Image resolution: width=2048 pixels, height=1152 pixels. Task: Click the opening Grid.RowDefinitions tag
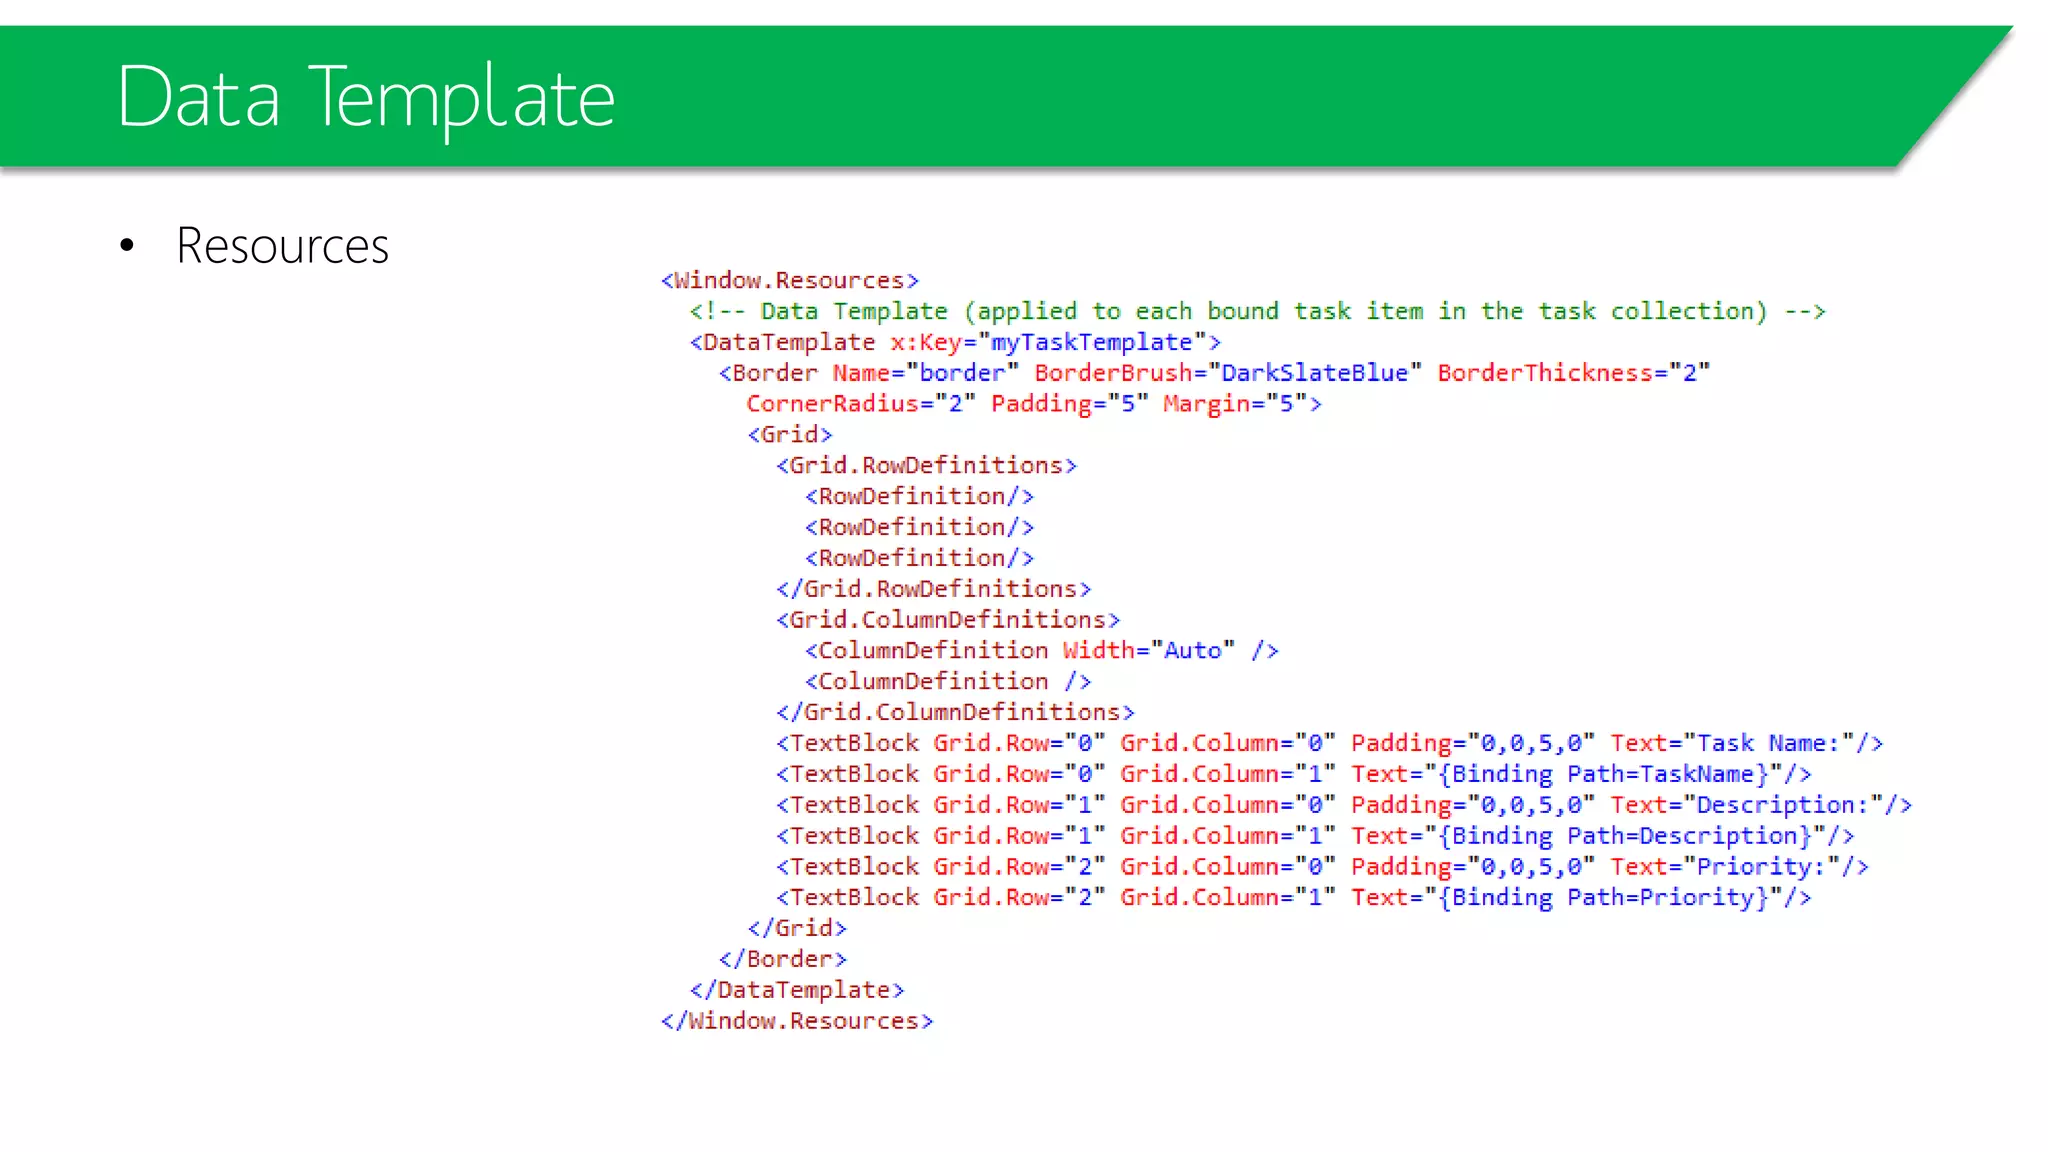pyautogui.click(x=926, y=466)
